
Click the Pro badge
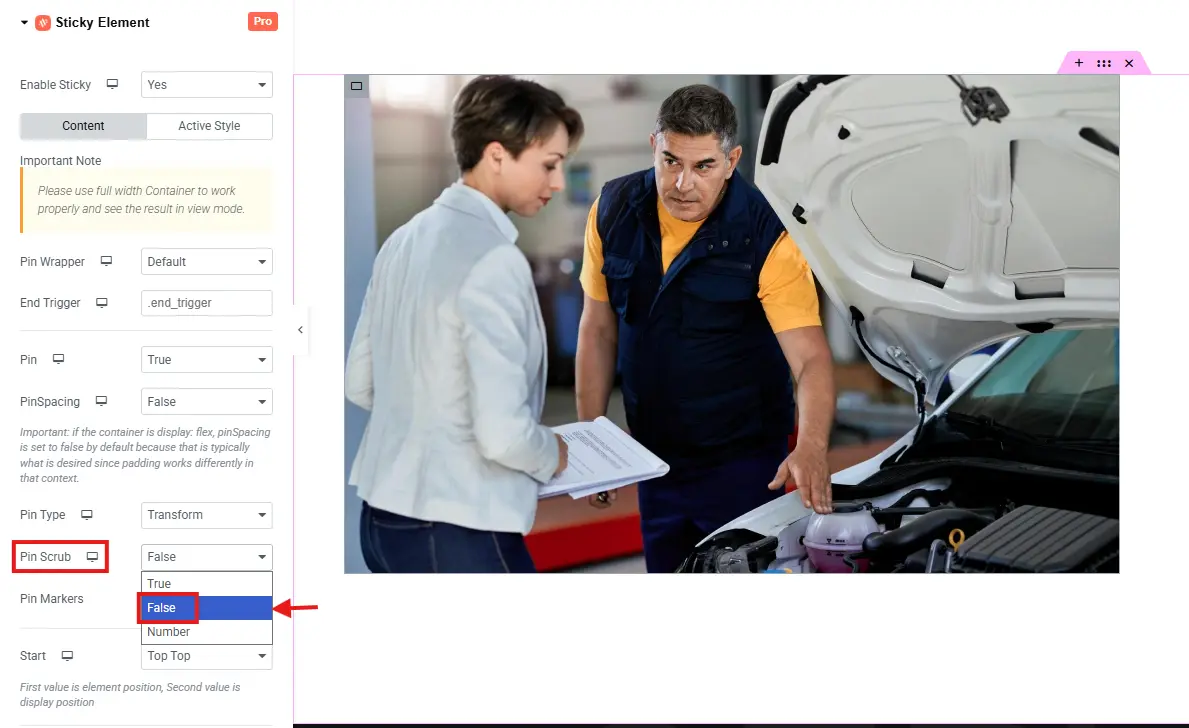[x=262, y=22]
